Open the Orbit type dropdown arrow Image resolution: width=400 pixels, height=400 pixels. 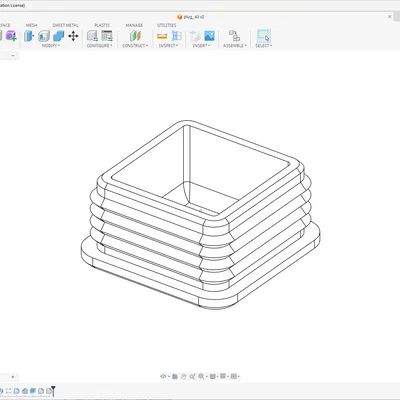pos(168,377)
